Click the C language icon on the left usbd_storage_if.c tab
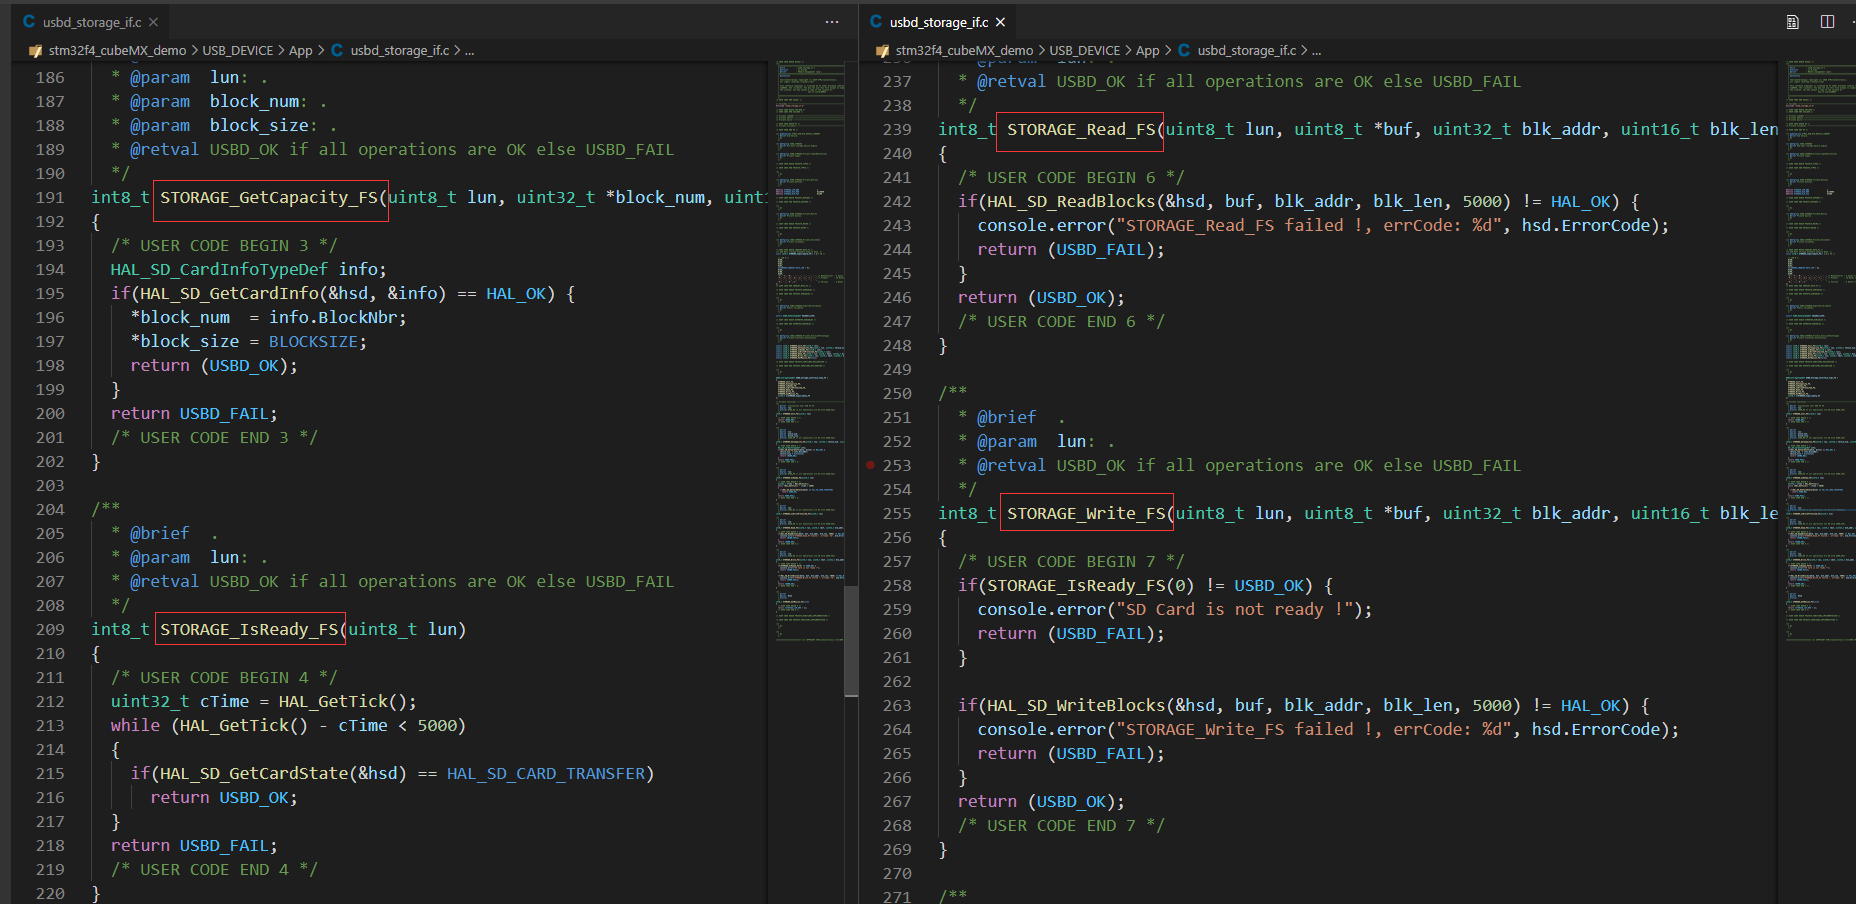 coord(27,20)
